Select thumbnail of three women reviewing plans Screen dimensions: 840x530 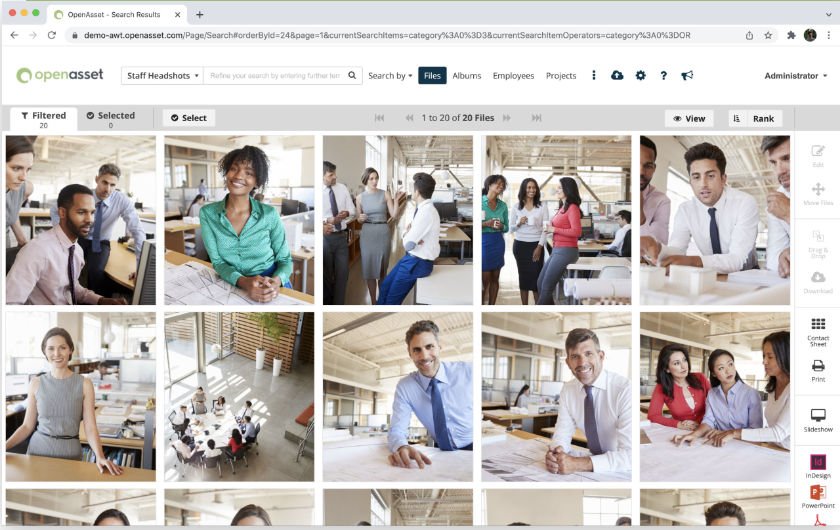coord(715,397)
